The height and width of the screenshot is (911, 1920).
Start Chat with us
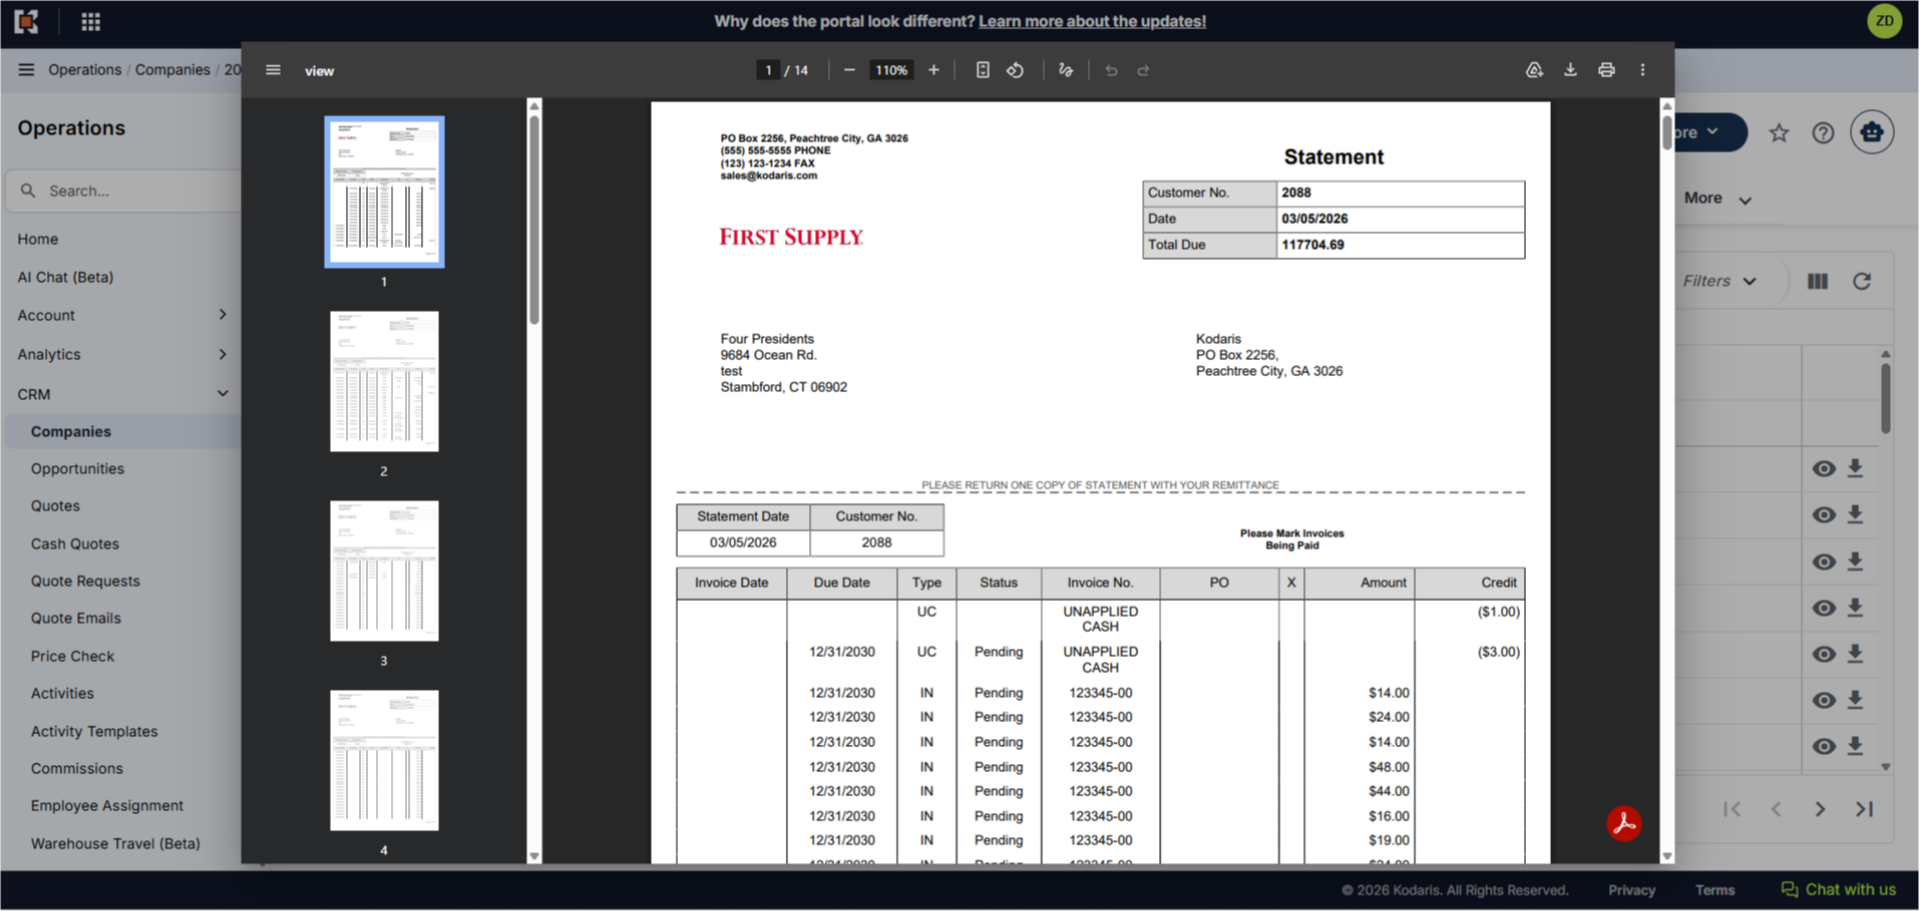click(1838, 889)
